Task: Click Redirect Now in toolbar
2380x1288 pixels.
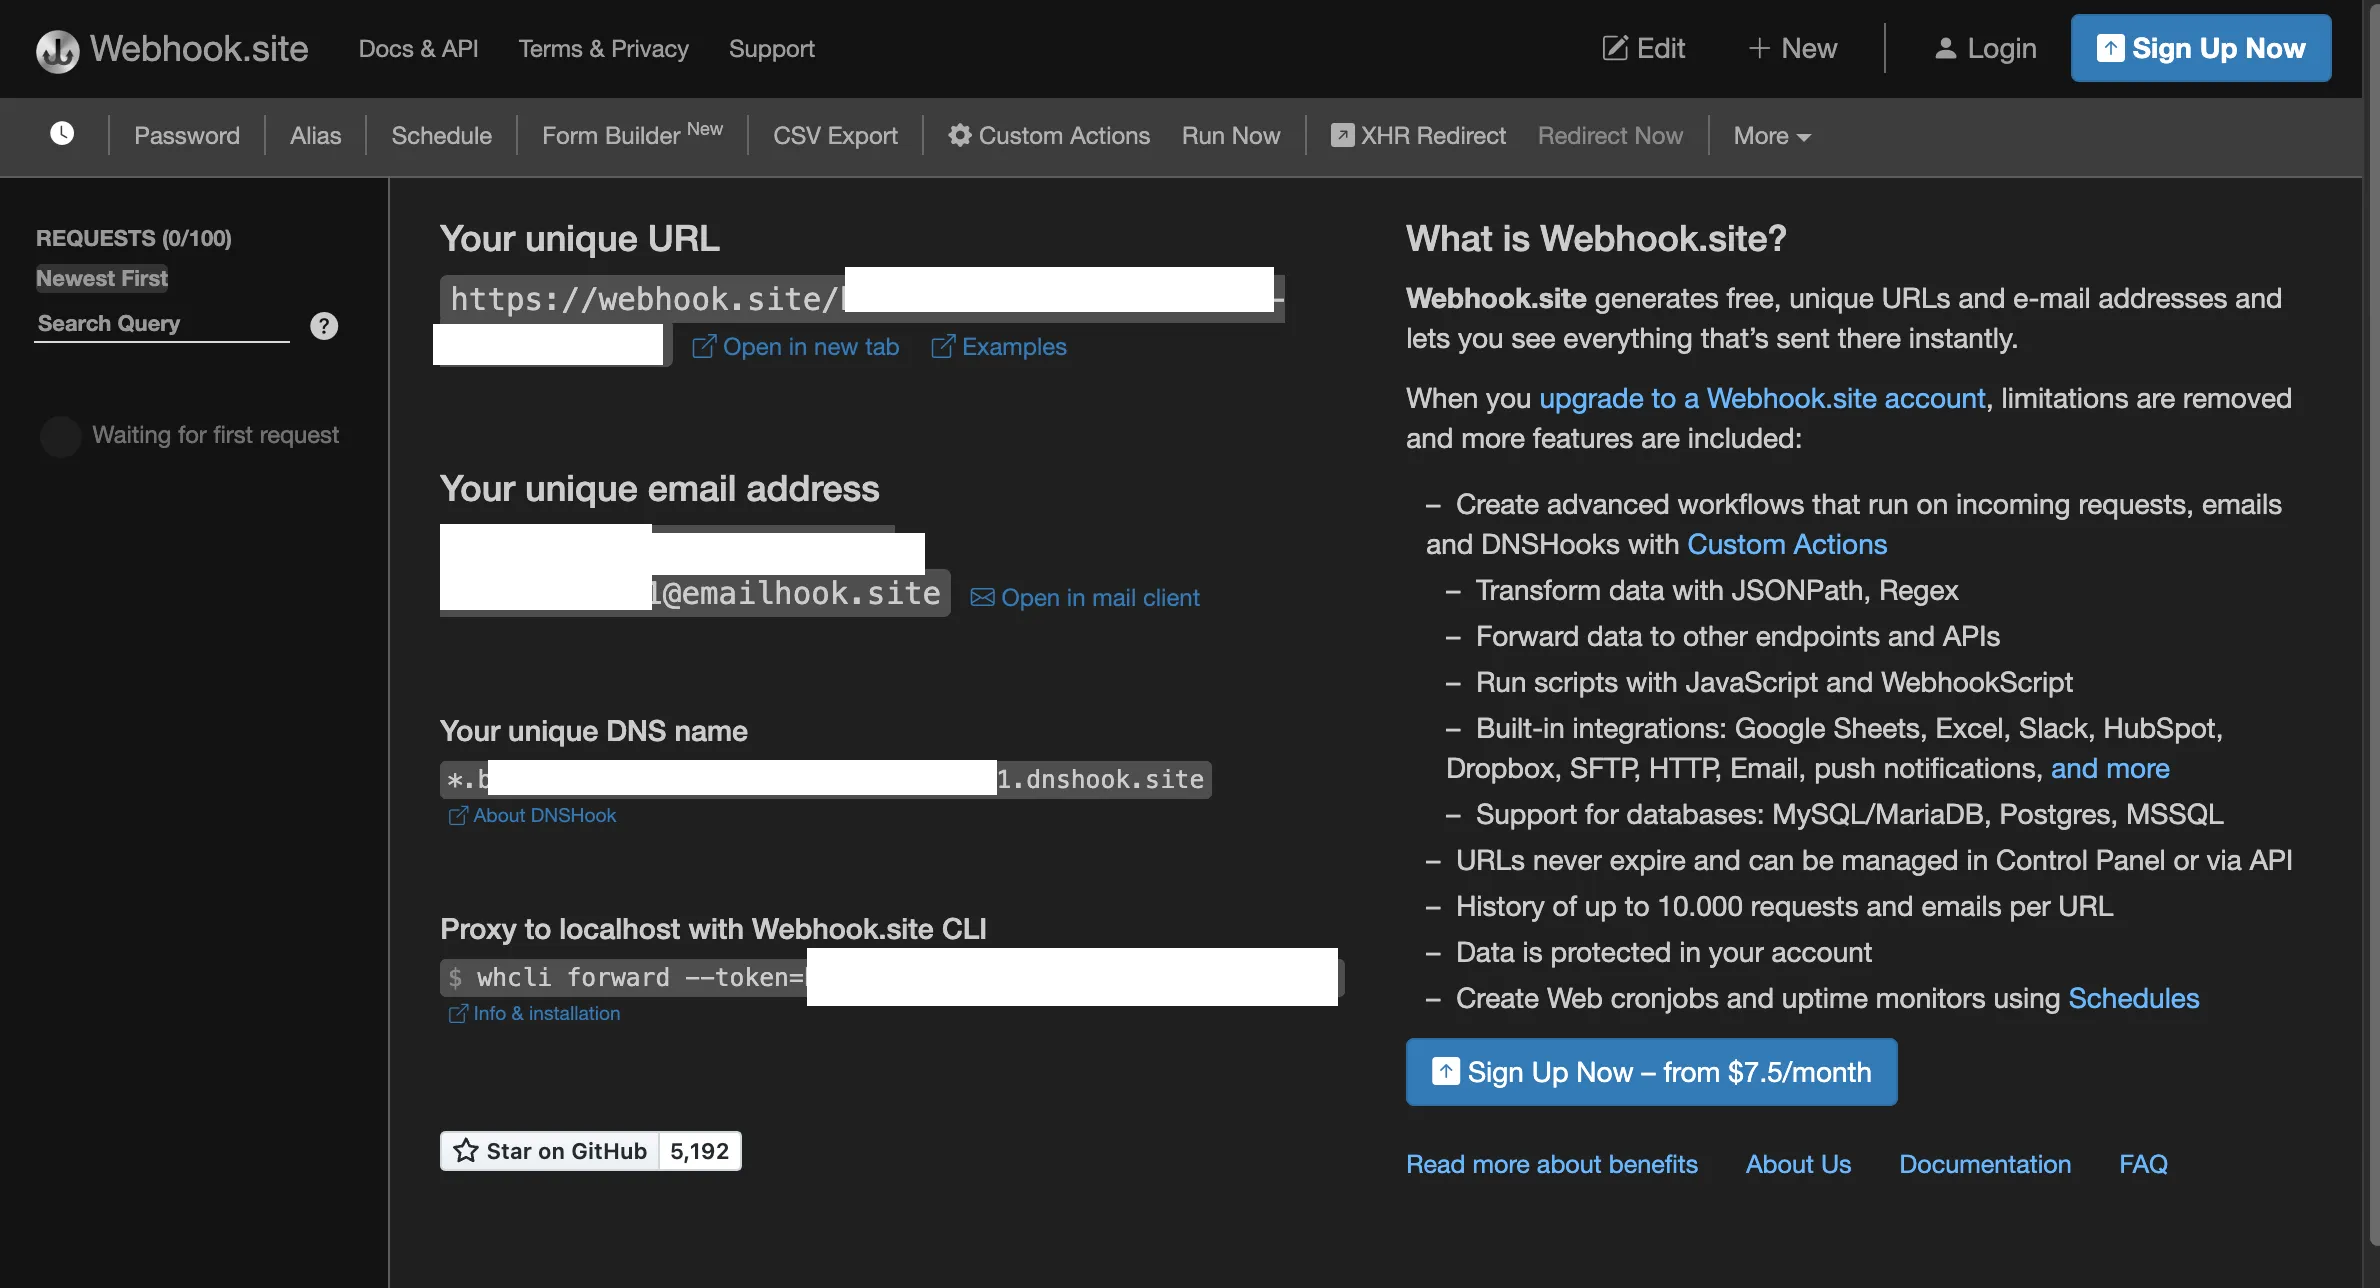Action: [1610, 135]
